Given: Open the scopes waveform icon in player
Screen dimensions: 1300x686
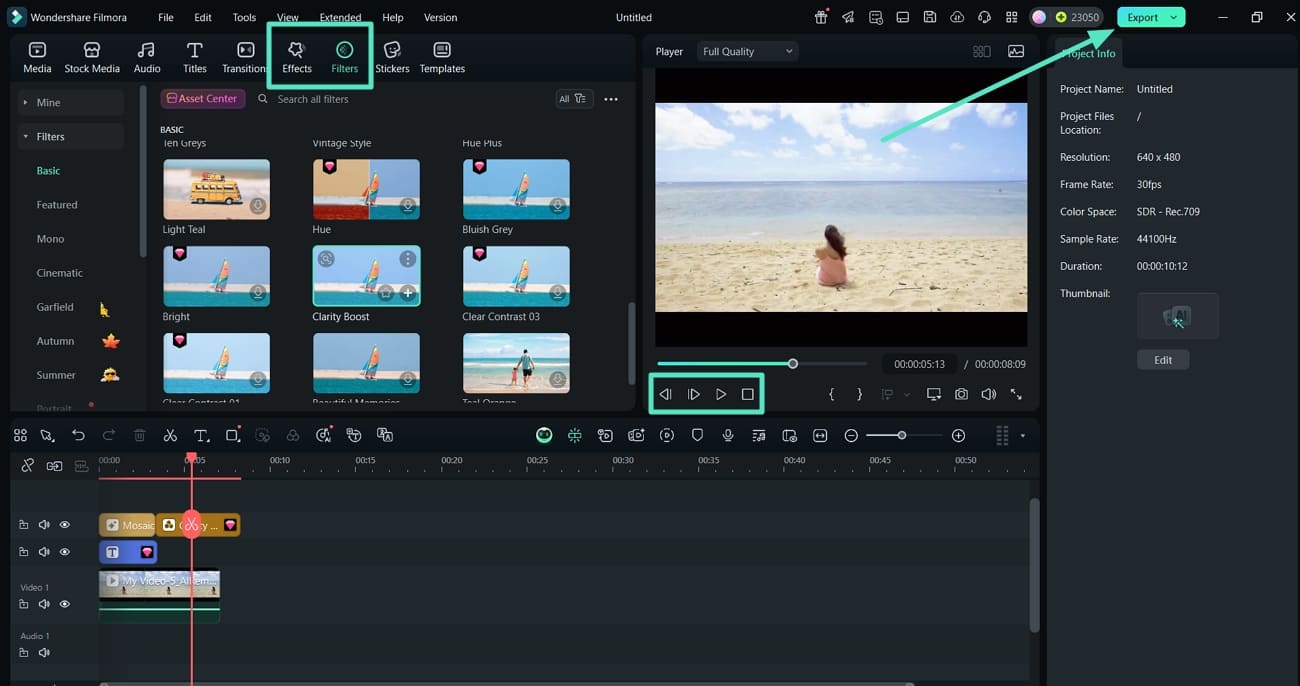Looking at the screenshot, I should click(1016, 51).
